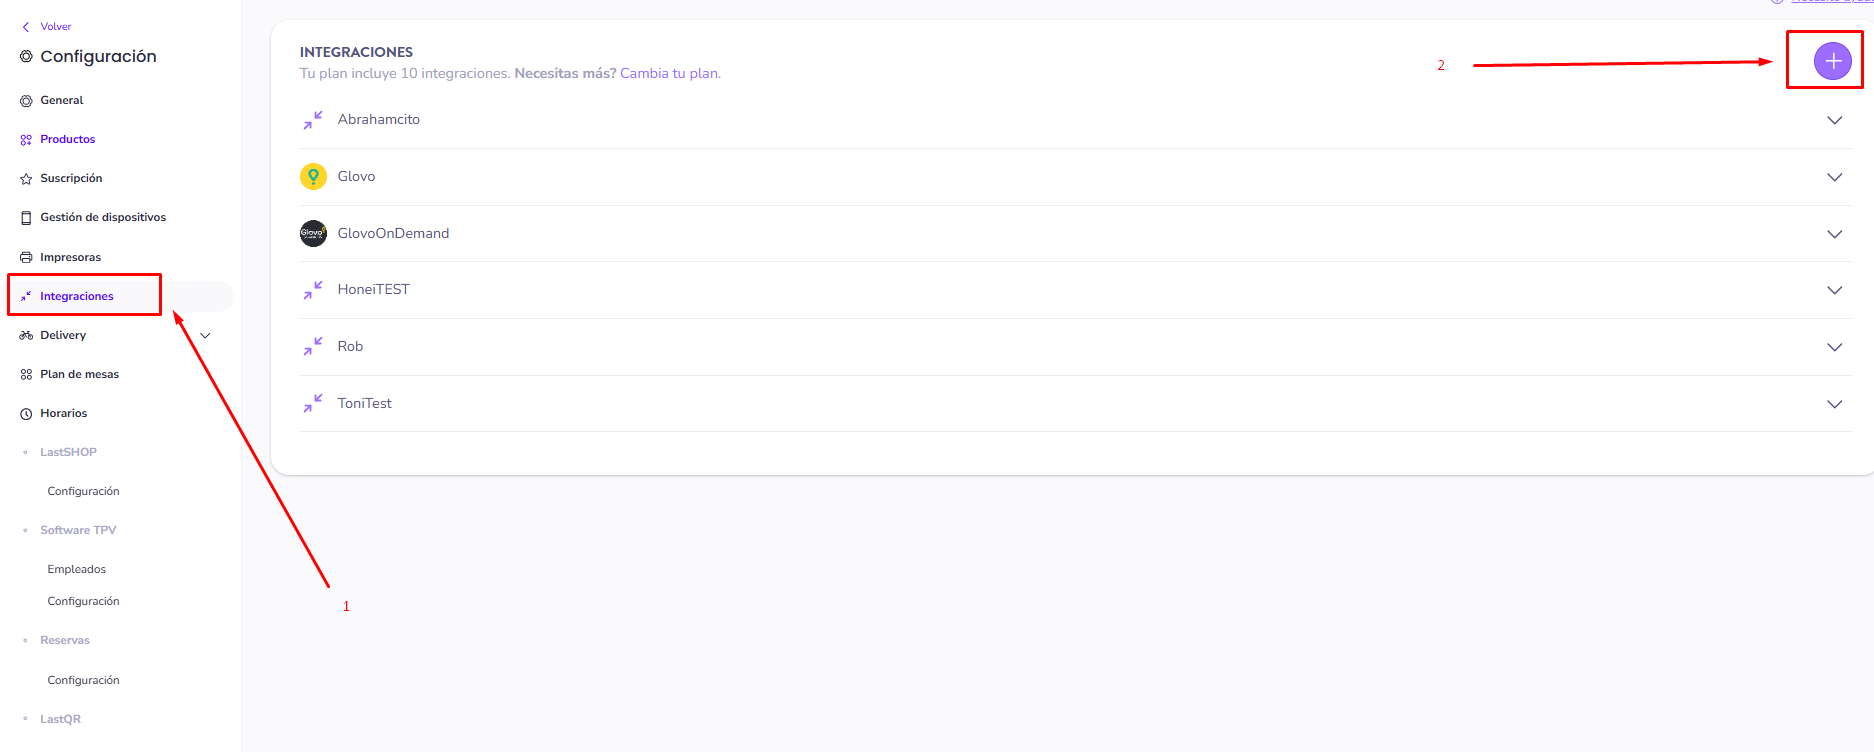Click the Volver back link
The image size is (1874, 752).
[x=56, y=27]
